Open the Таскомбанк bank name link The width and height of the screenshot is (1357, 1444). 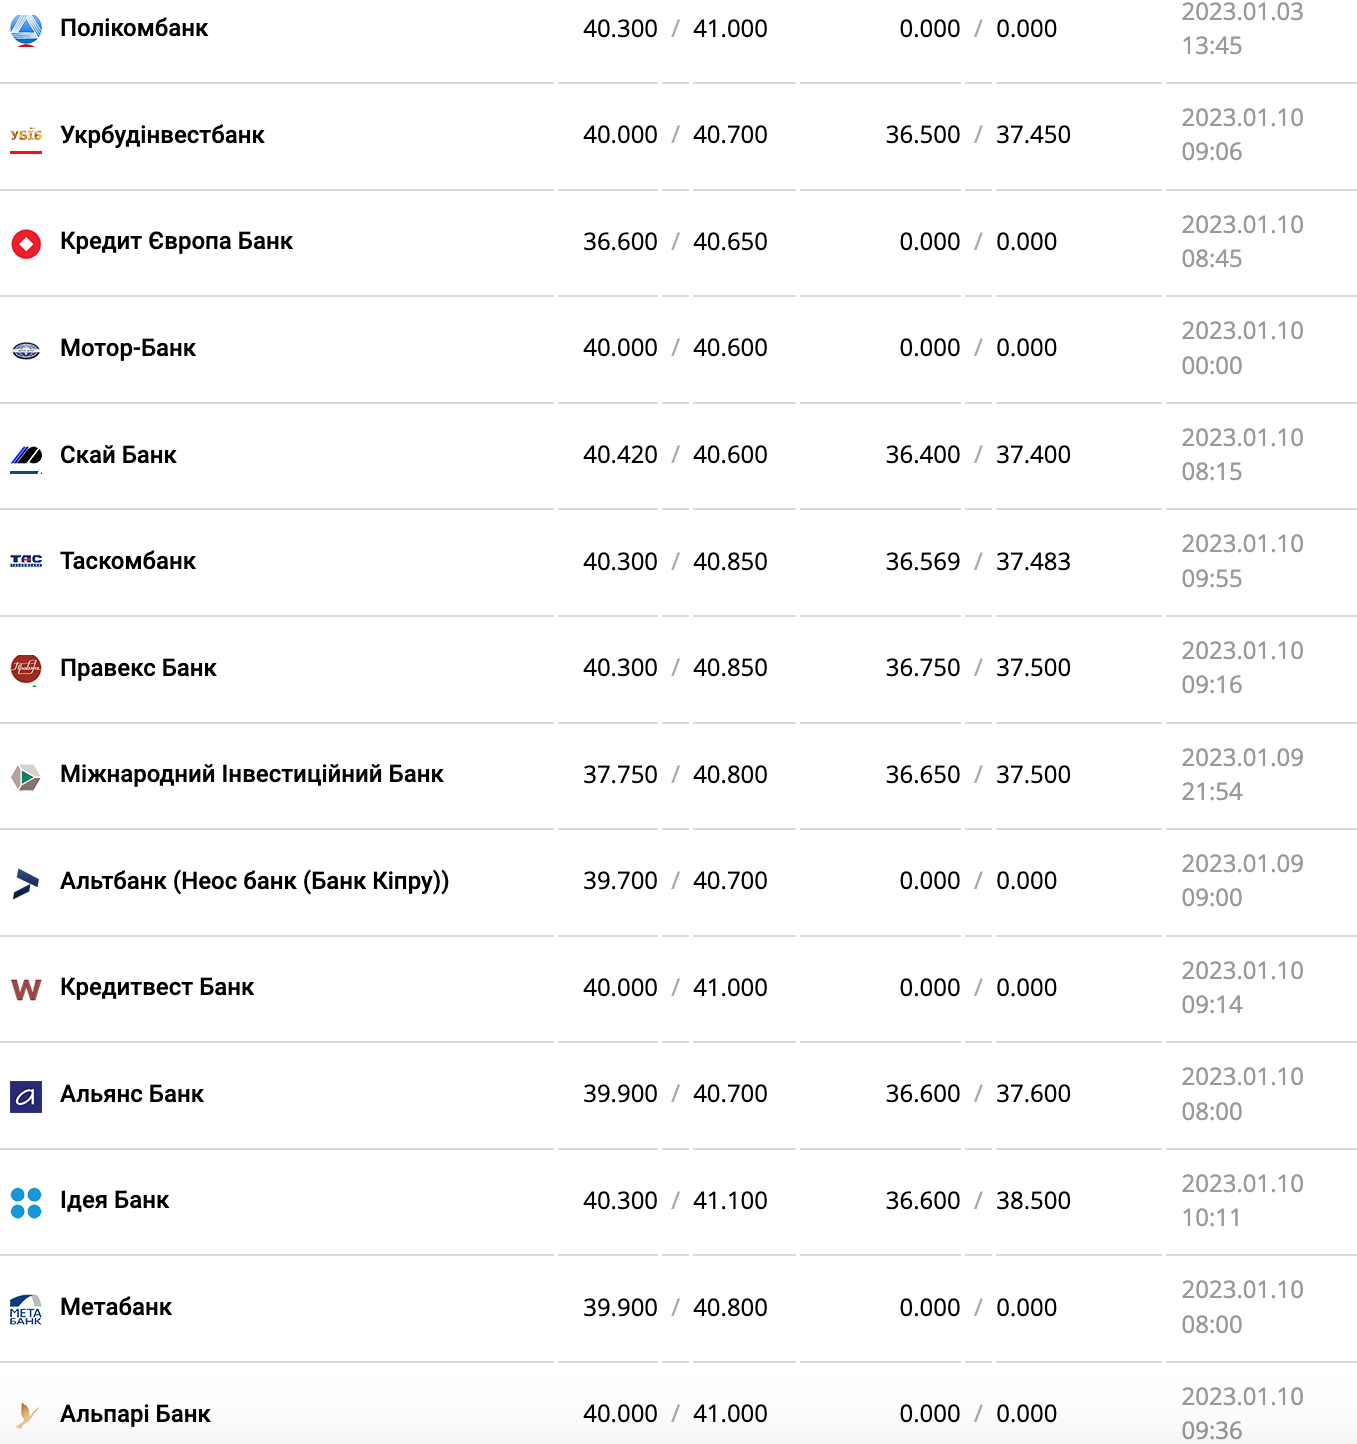[x=128, y=561]
